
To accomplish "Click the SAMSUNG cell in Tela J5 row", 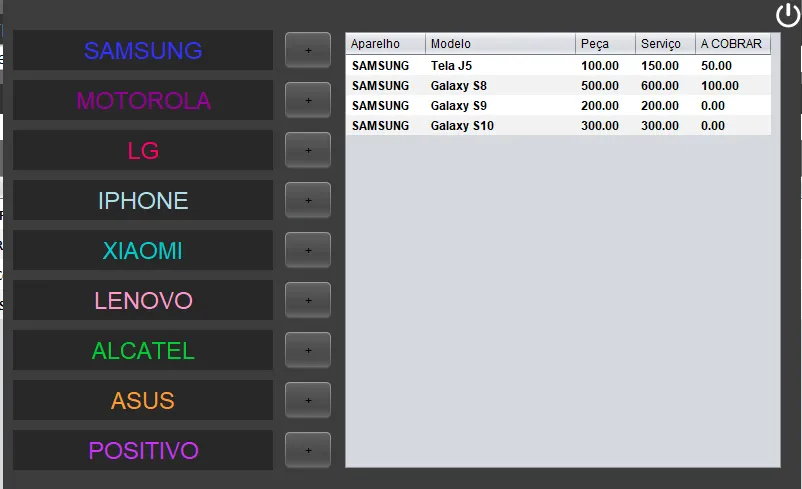I will (386, 65).
